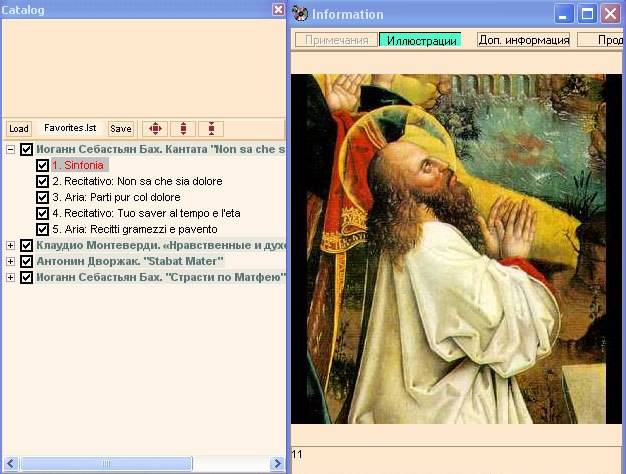Toggle checkbox for 2. Recitativo: Non sa che sia dolore
The height and width of the screenshot is (474, 626).
click(x=42, y=181)
